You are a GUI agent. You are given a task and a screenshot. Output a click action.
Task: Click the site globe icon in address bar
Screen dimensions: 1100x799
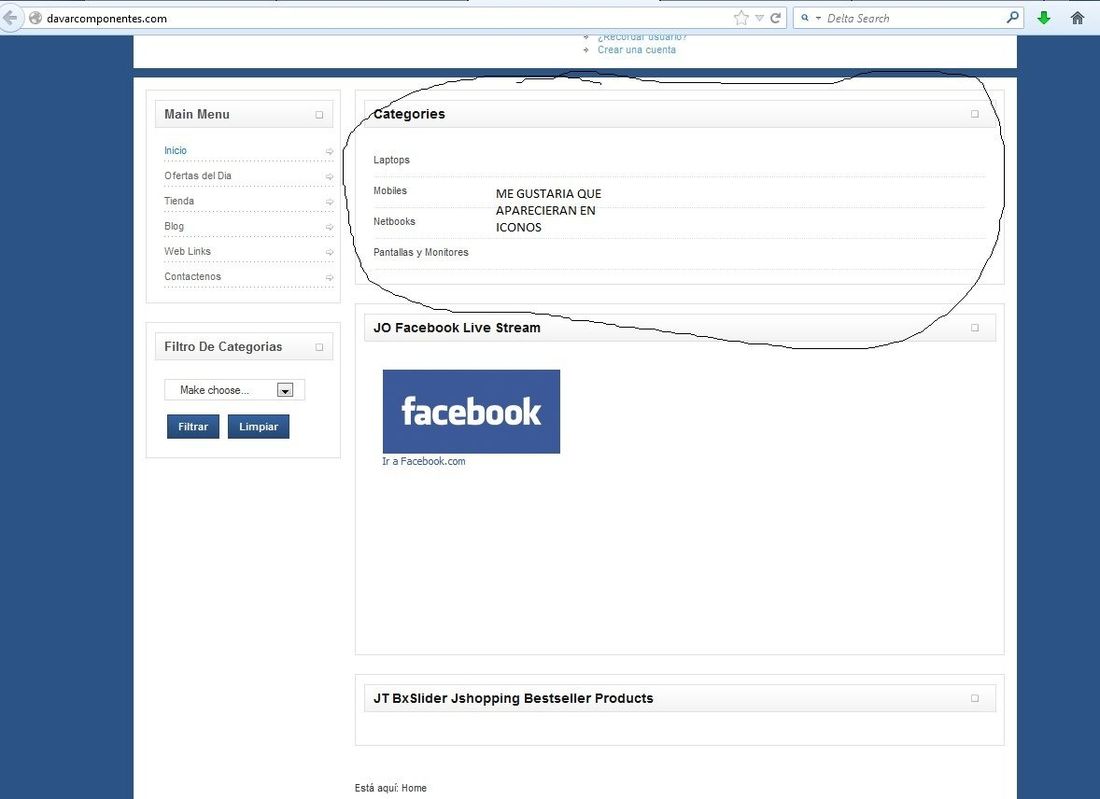point(35,18)
